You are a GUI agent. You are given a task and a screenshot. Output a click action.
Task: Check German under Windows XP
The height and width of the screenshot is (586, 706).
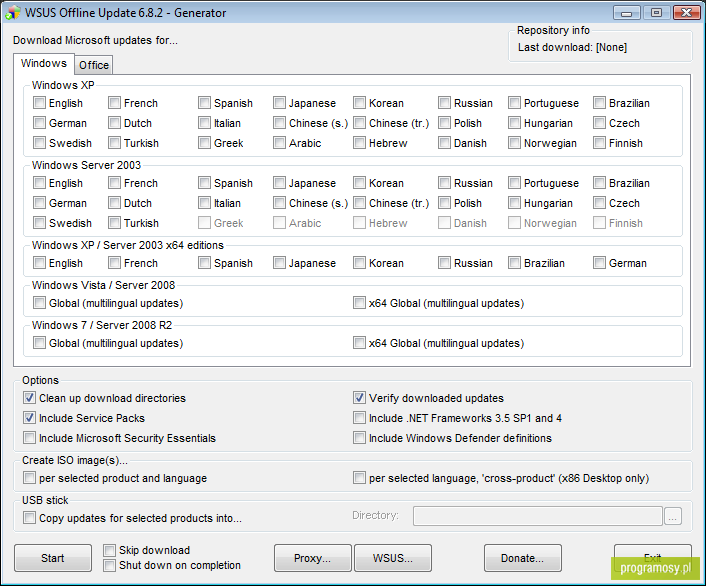click(x=40, y=123)
